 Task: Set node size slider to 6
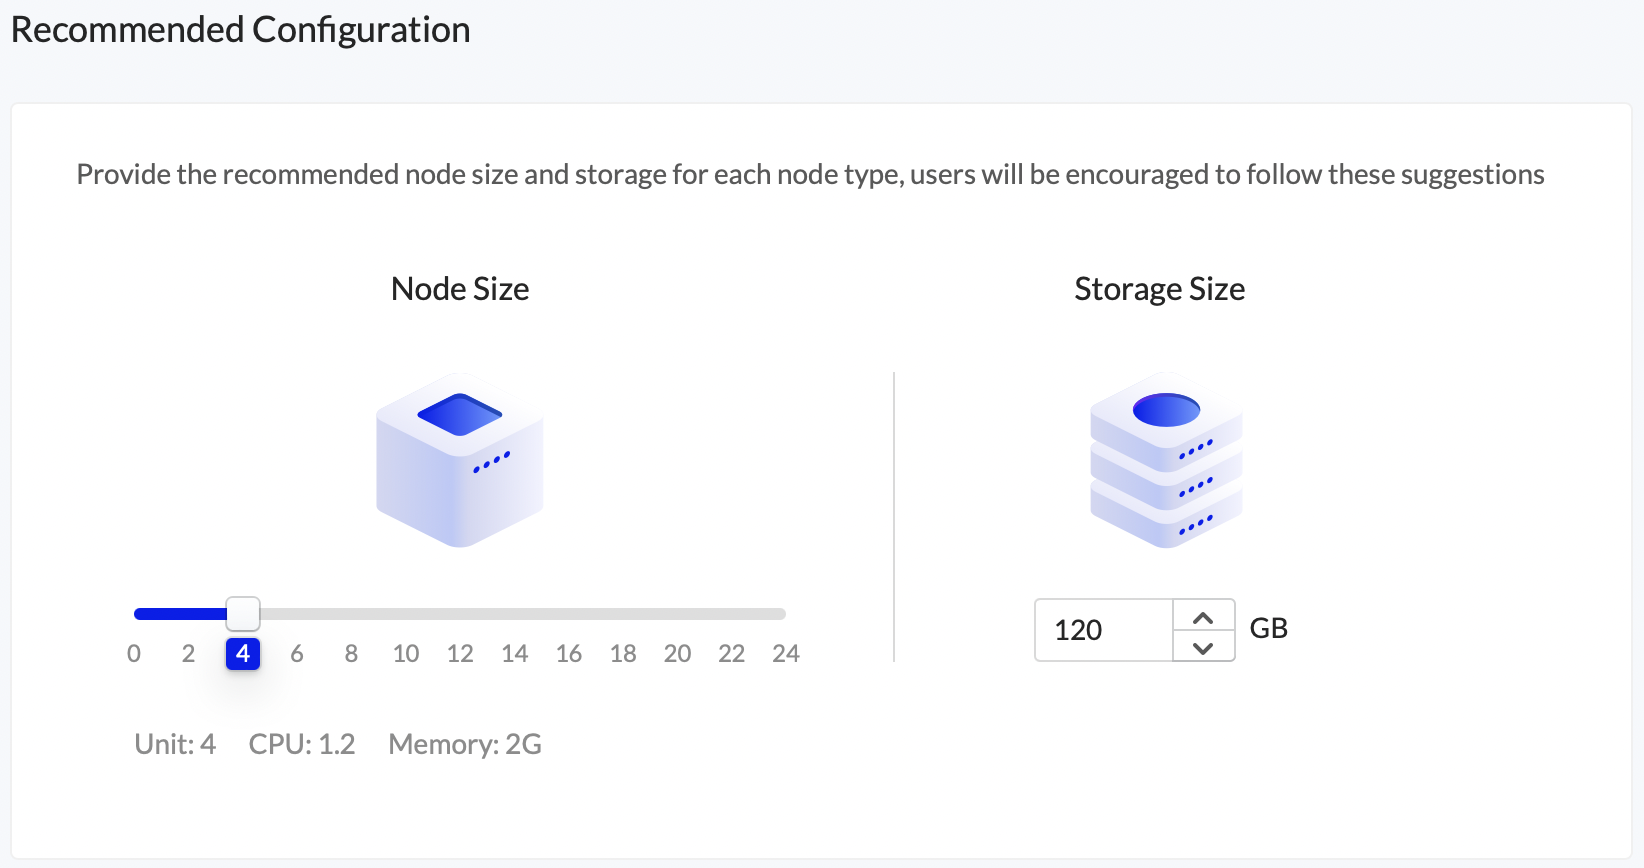[297, 654]
